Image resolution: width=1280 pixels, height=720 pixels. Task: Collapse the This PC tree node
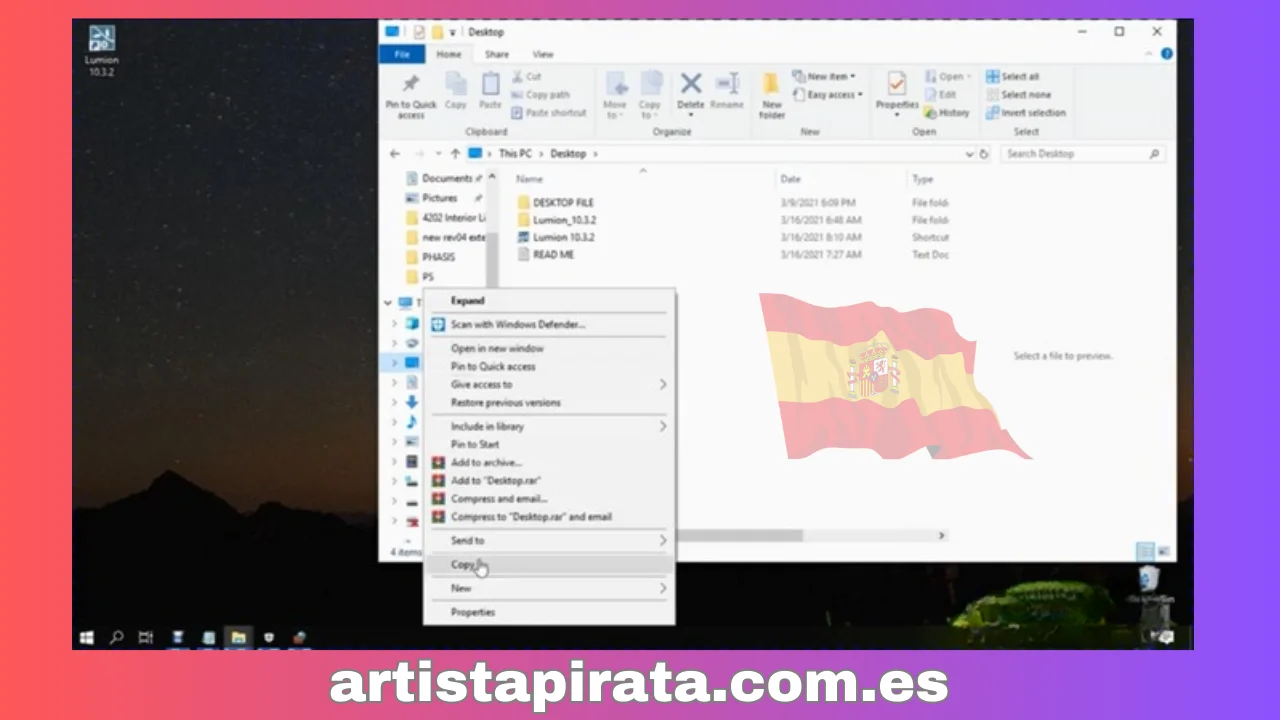point(388,302)
